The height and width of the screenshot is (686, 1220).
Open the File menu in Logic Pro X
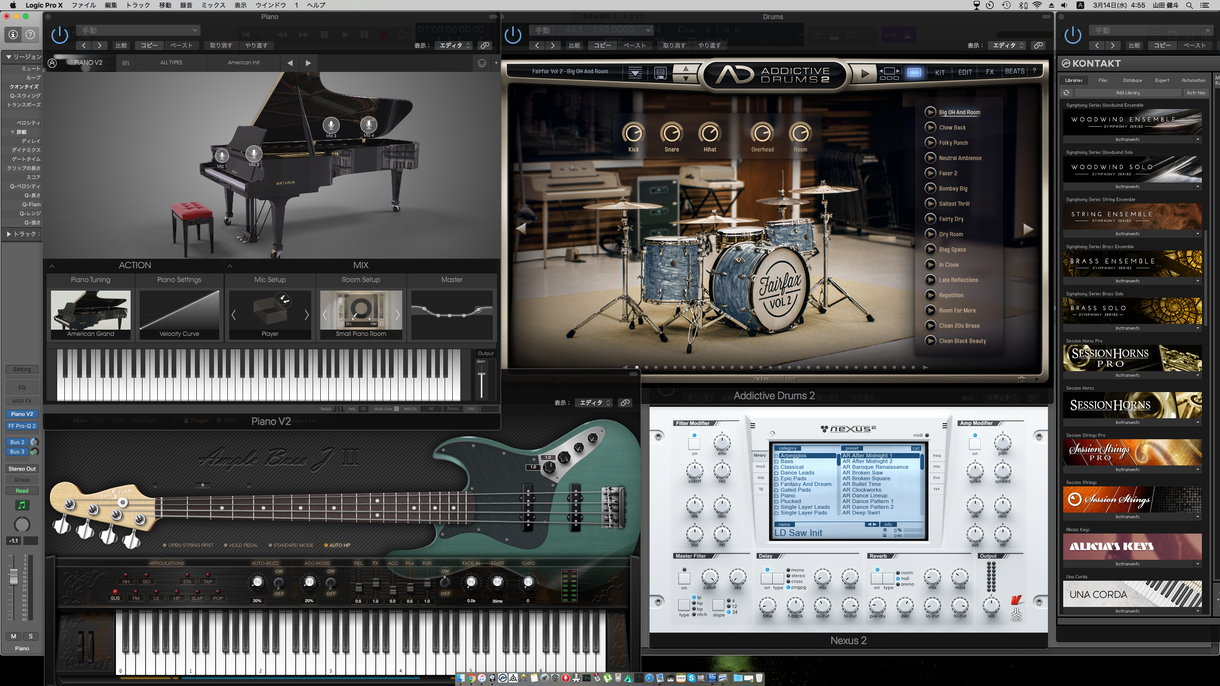[x=83, y=5]
